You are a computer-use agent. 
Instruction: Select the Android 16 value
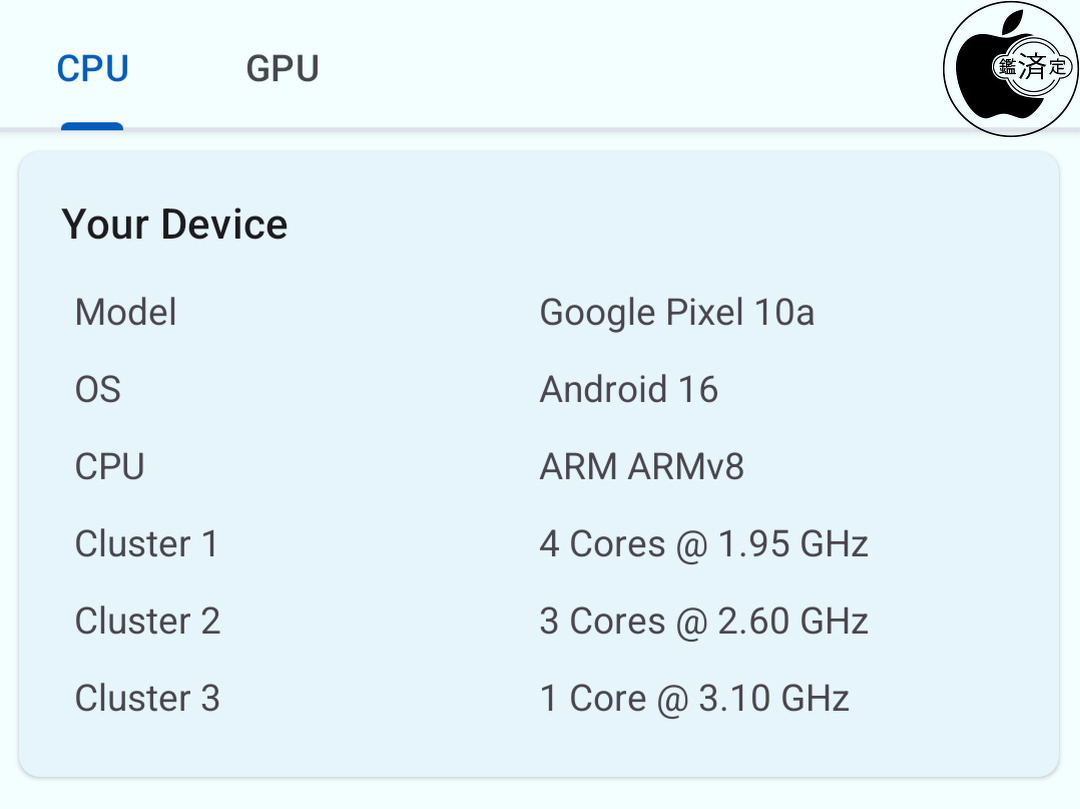pyautogui.click(x=628, y=390)
